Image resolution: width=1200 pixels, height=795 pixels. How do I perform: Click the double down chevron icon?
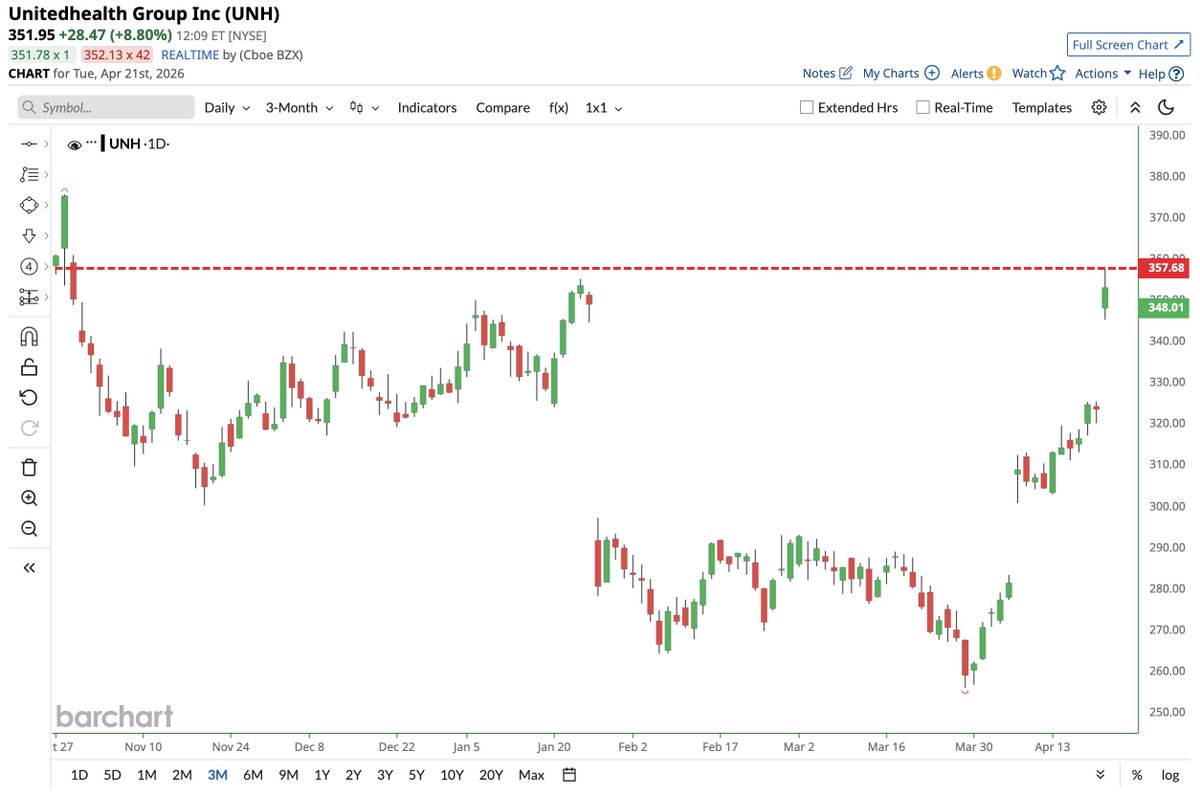click(1101, 775)
